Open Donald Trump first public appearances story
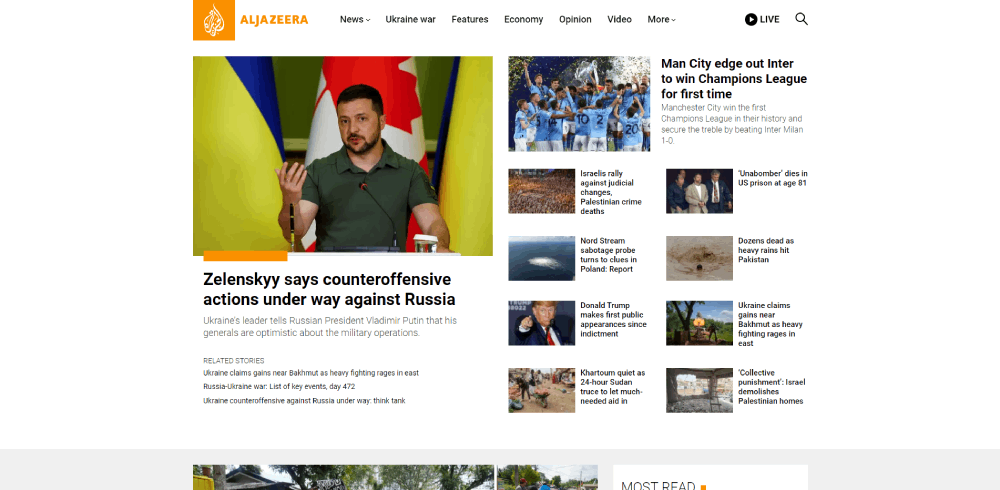The image size is (1000, 490). point(614,319)
